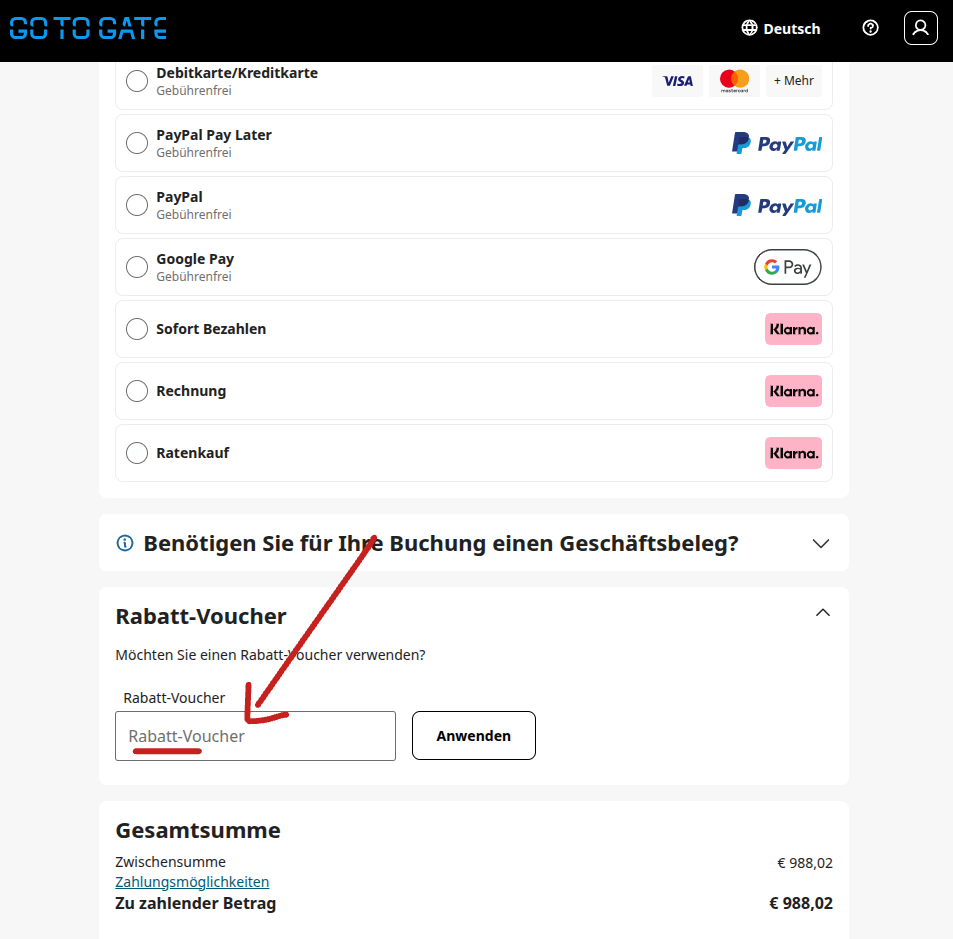Click the Rabatt-Voucher input field
This screenshot has width=953, height=939.
click(x=255, y=735)
